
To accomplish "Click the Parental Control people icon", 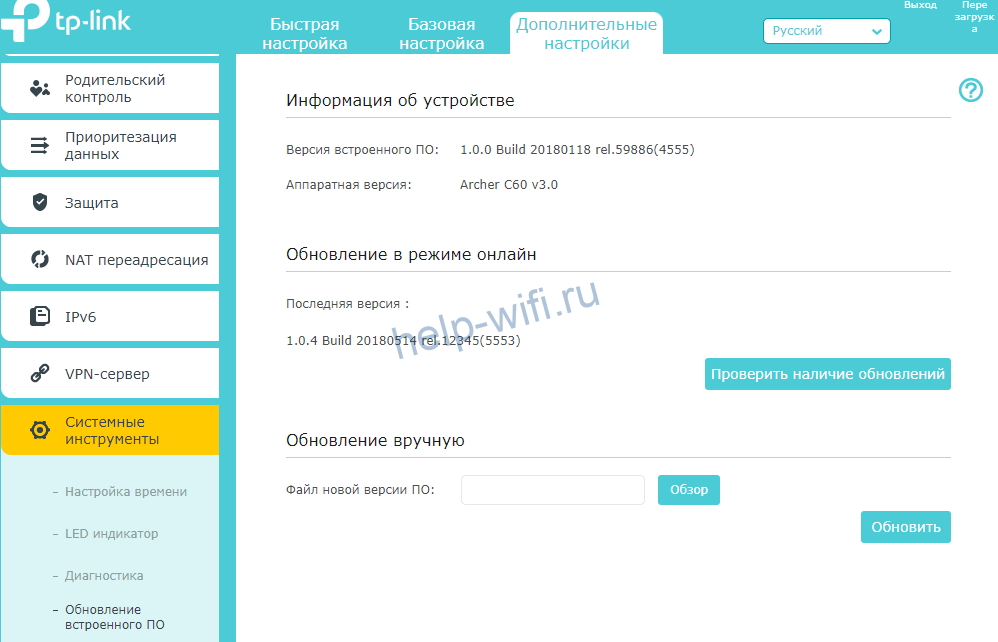I will tap(40, 89).
